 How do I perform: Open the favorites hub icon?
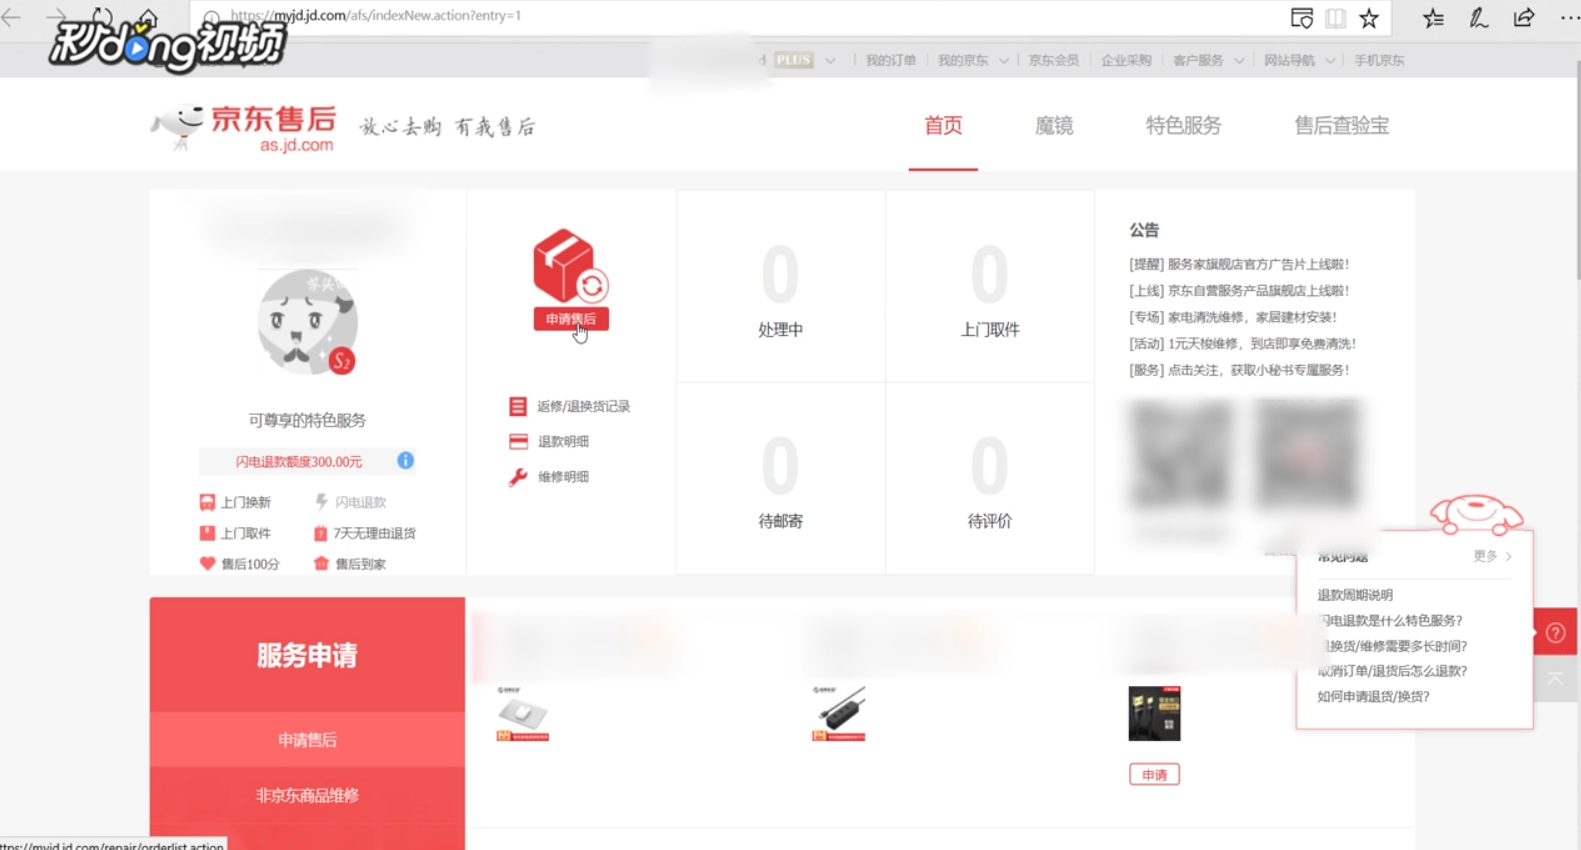(x=1433, y=18)
